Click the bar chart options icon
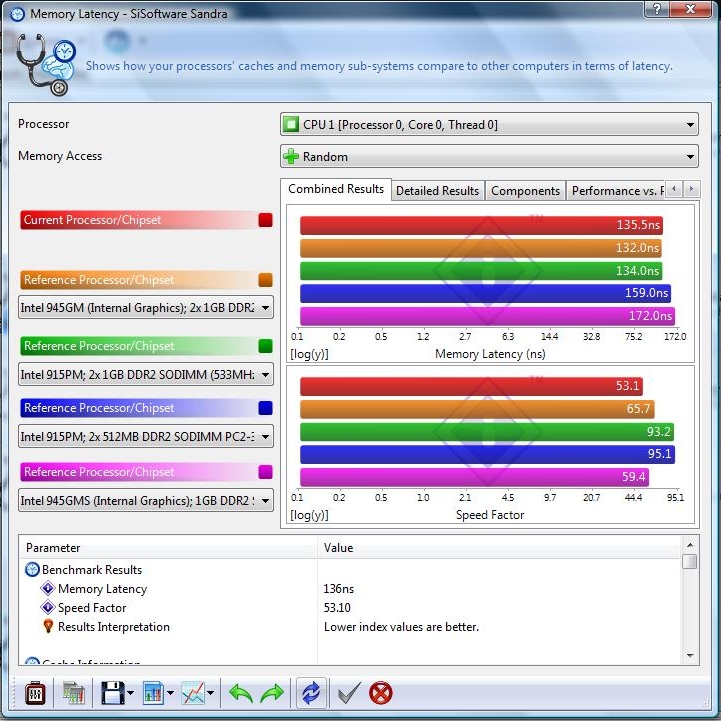Viewport: 721px width, 721px height. pos(153,693)
